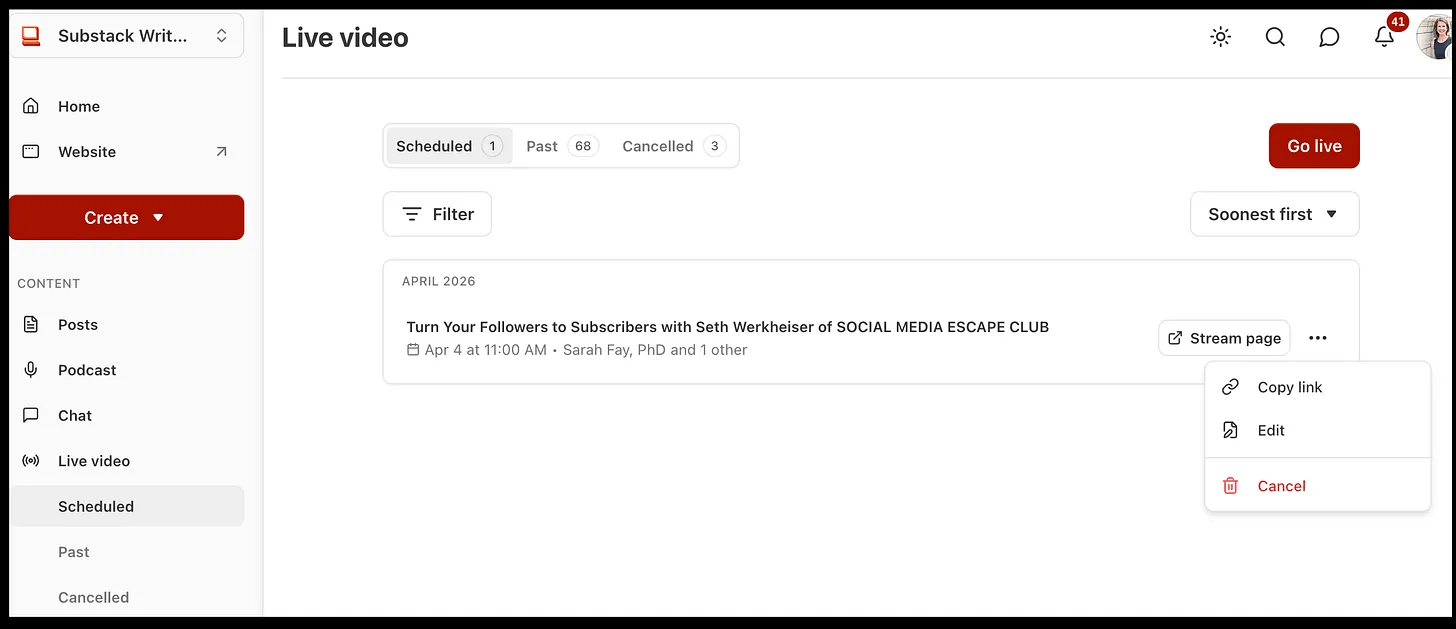Switch publications via the Substack Writers selector
Image resolution: width=1456 pixels, height=629 pixels.
click(x=126, y=35)
